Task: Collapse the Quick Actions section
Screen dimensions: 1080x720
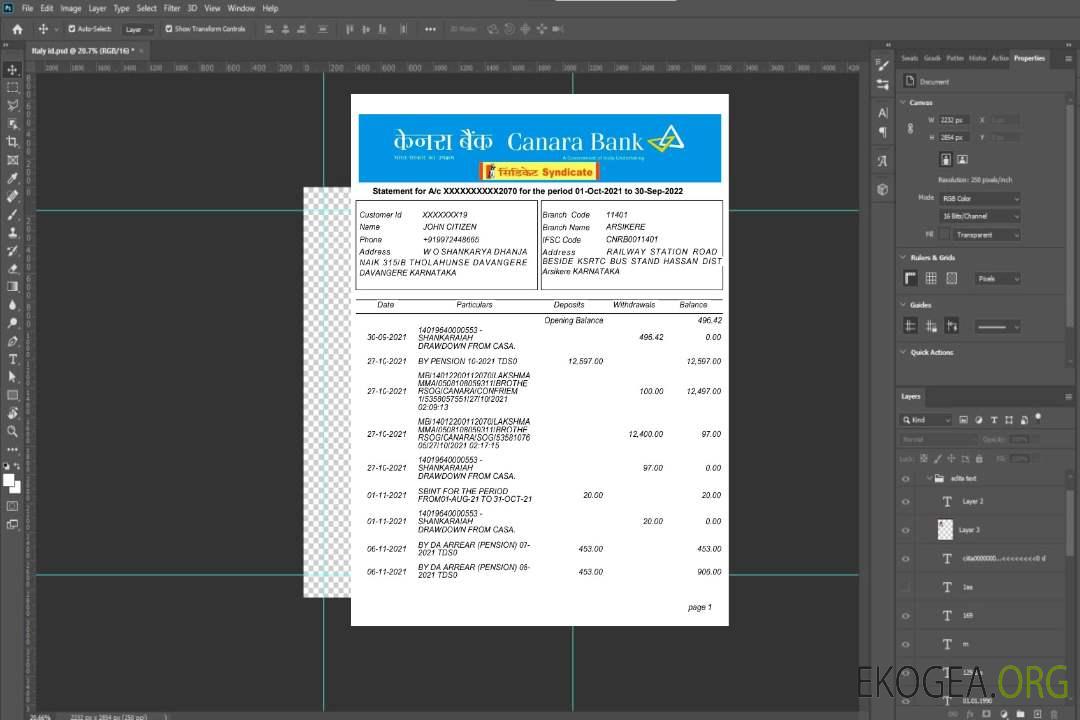Action: pos(904,352)
